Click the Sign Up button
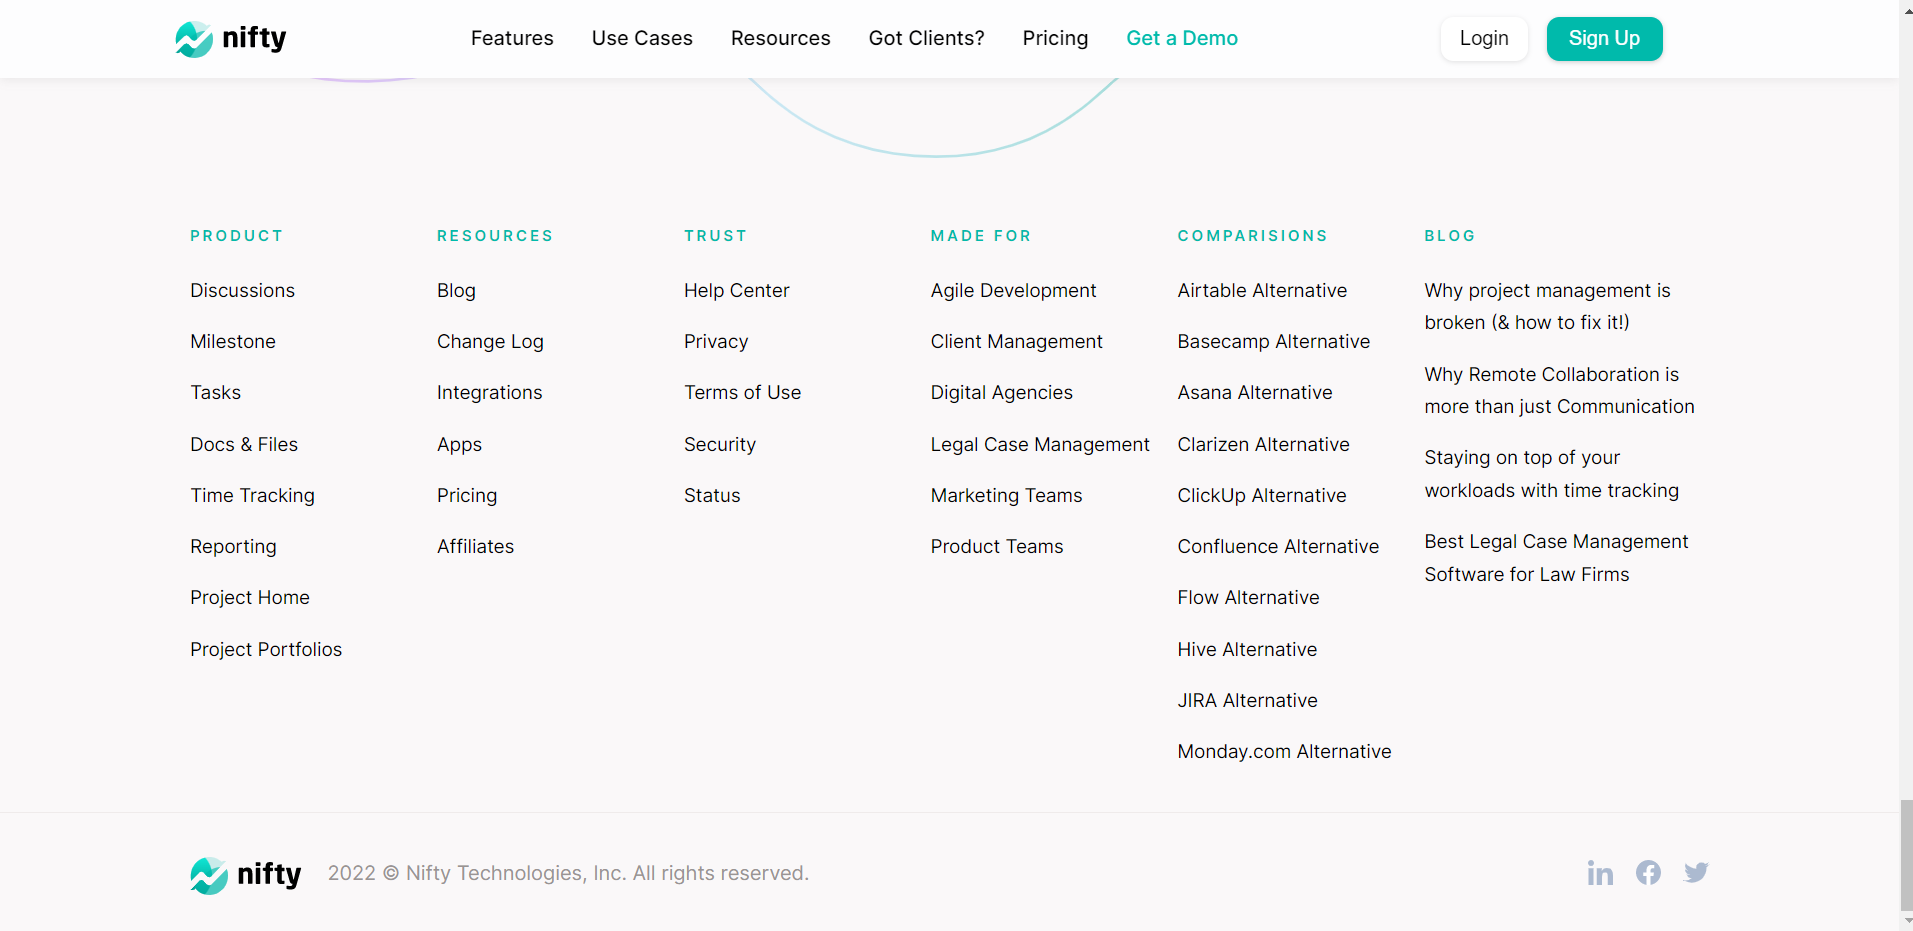 click(1603, 38)
